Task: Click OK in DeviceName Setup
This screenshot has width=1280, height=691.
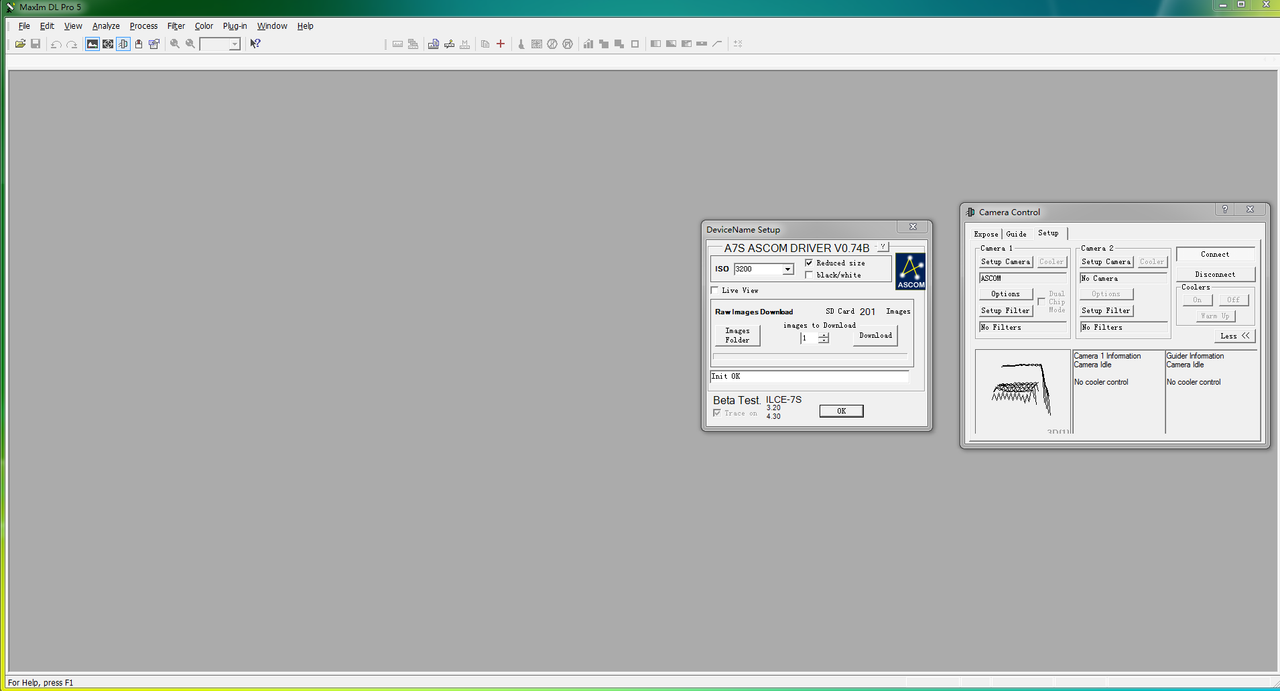Action: click(x=841, y=411)
